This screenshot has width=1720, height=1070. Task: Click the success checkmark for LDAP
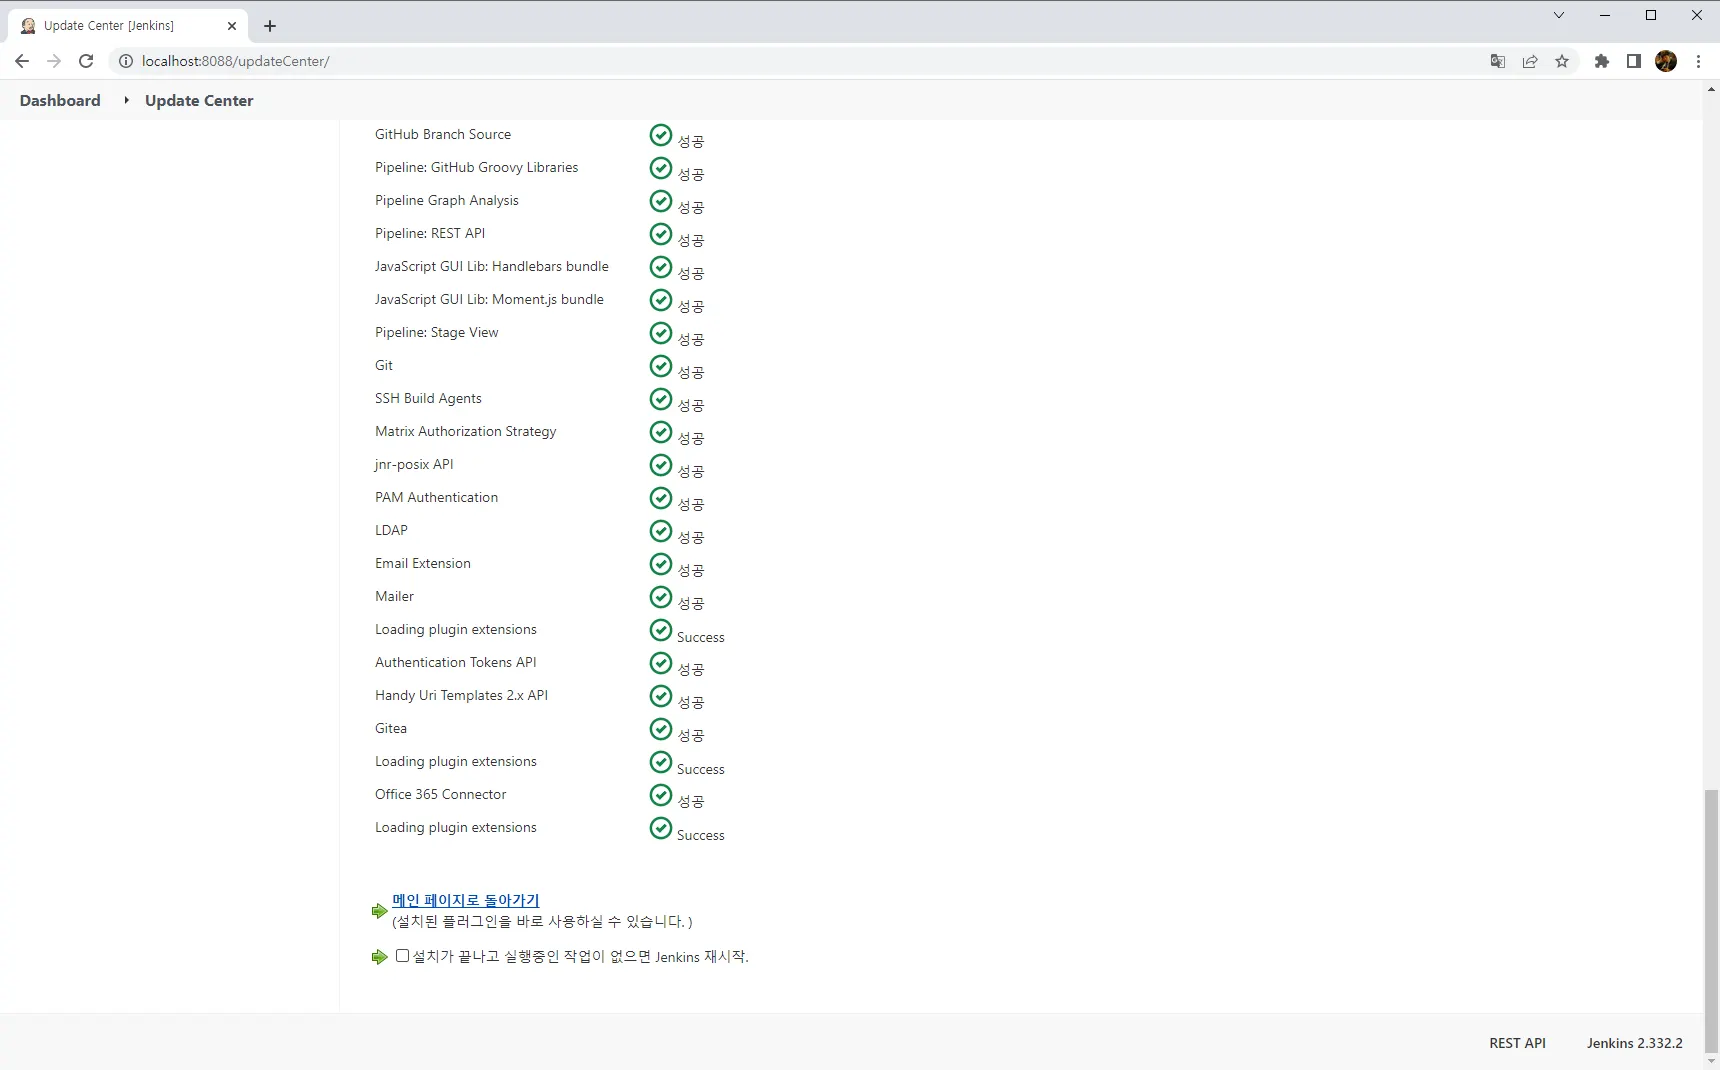[x=661, y=531]
